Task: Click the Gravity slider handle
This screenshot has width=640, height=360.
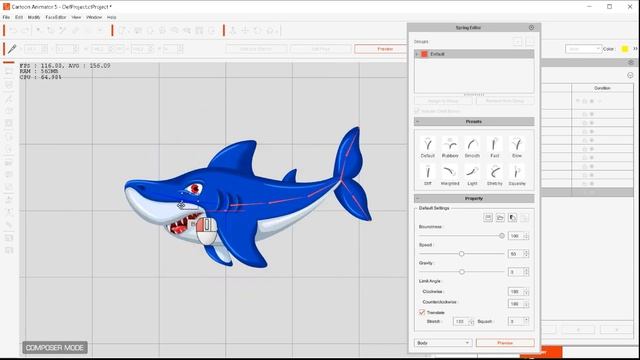Action: (462, 272)
